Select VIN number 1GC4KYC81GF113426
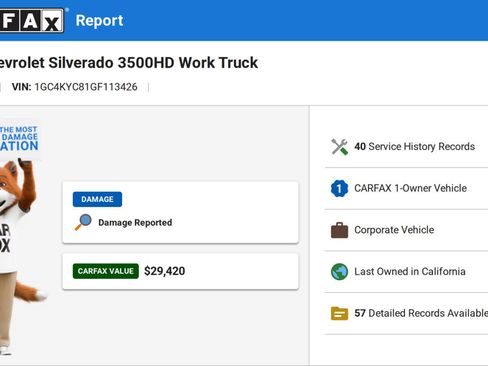488x366 pixels. pos(86,87)
